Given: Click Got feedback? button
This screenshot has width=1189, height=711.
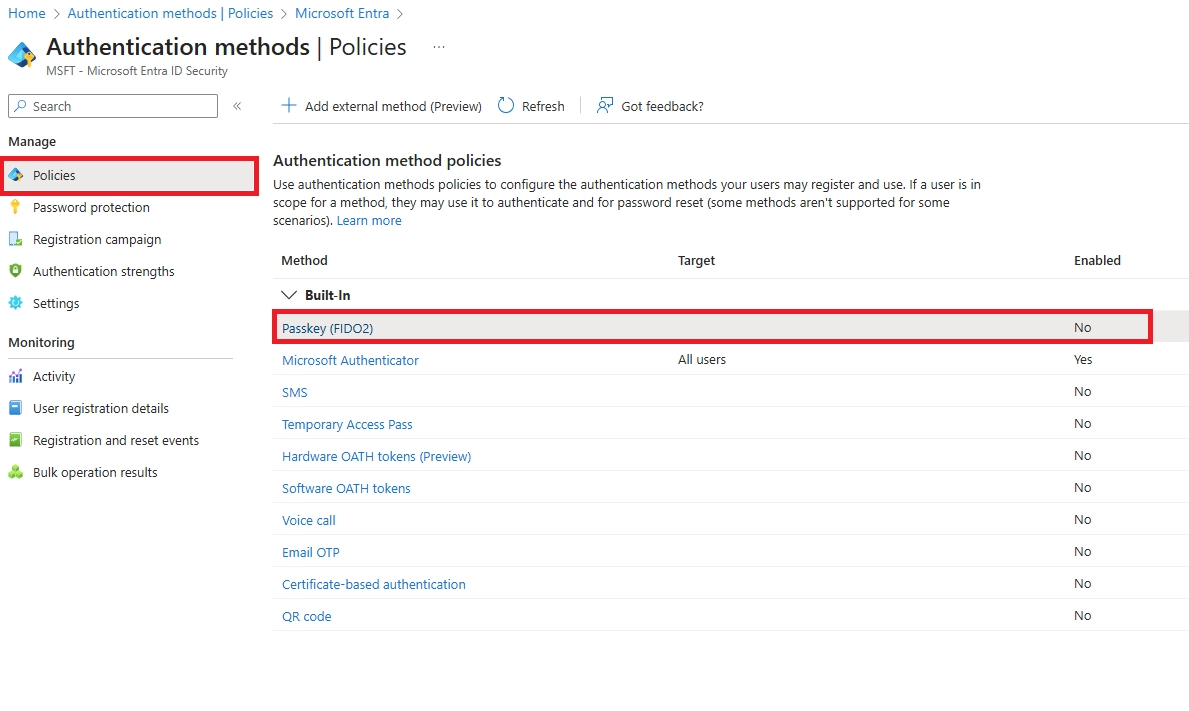Looking at the screenshot, I should tap(650, 106).
